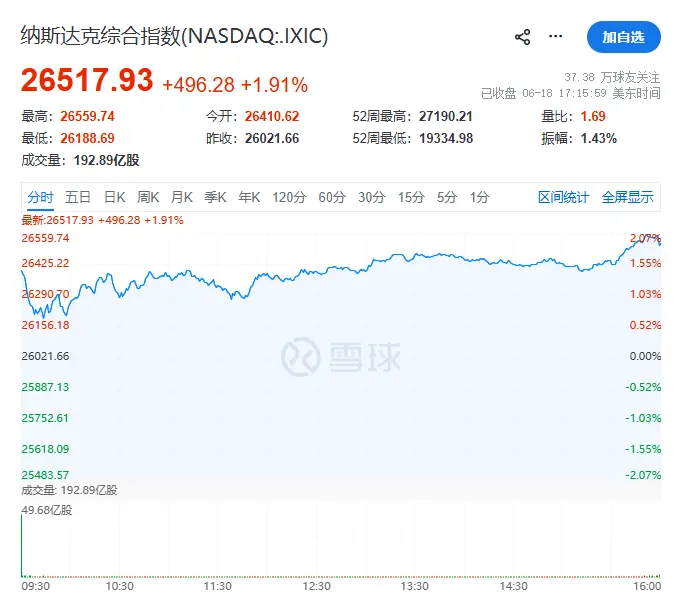
Task: Select the 年K tab
Action: (249, 197)
